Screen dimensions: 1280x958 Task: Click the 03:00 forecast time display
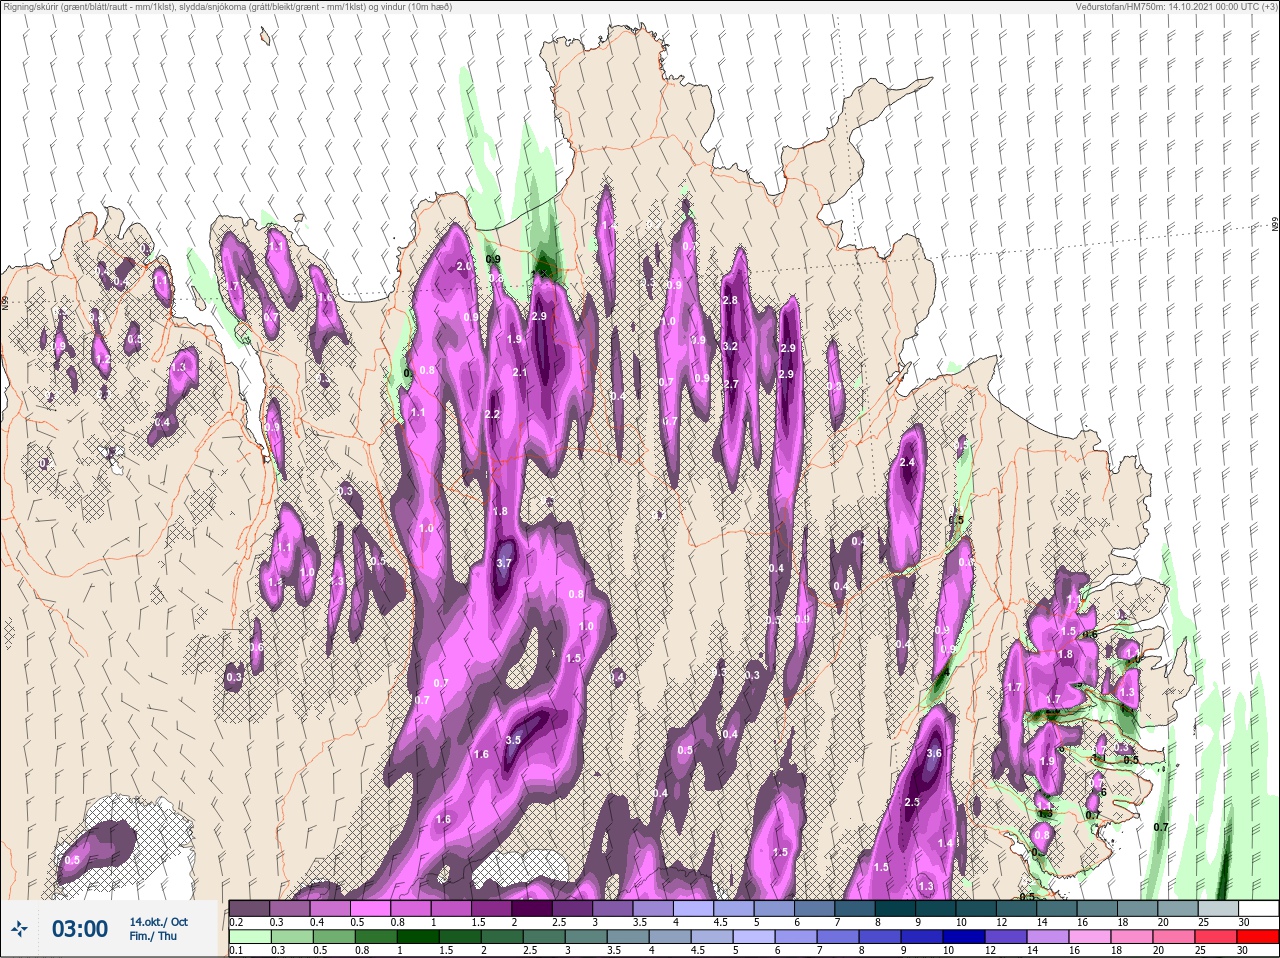tap(79, 929)
